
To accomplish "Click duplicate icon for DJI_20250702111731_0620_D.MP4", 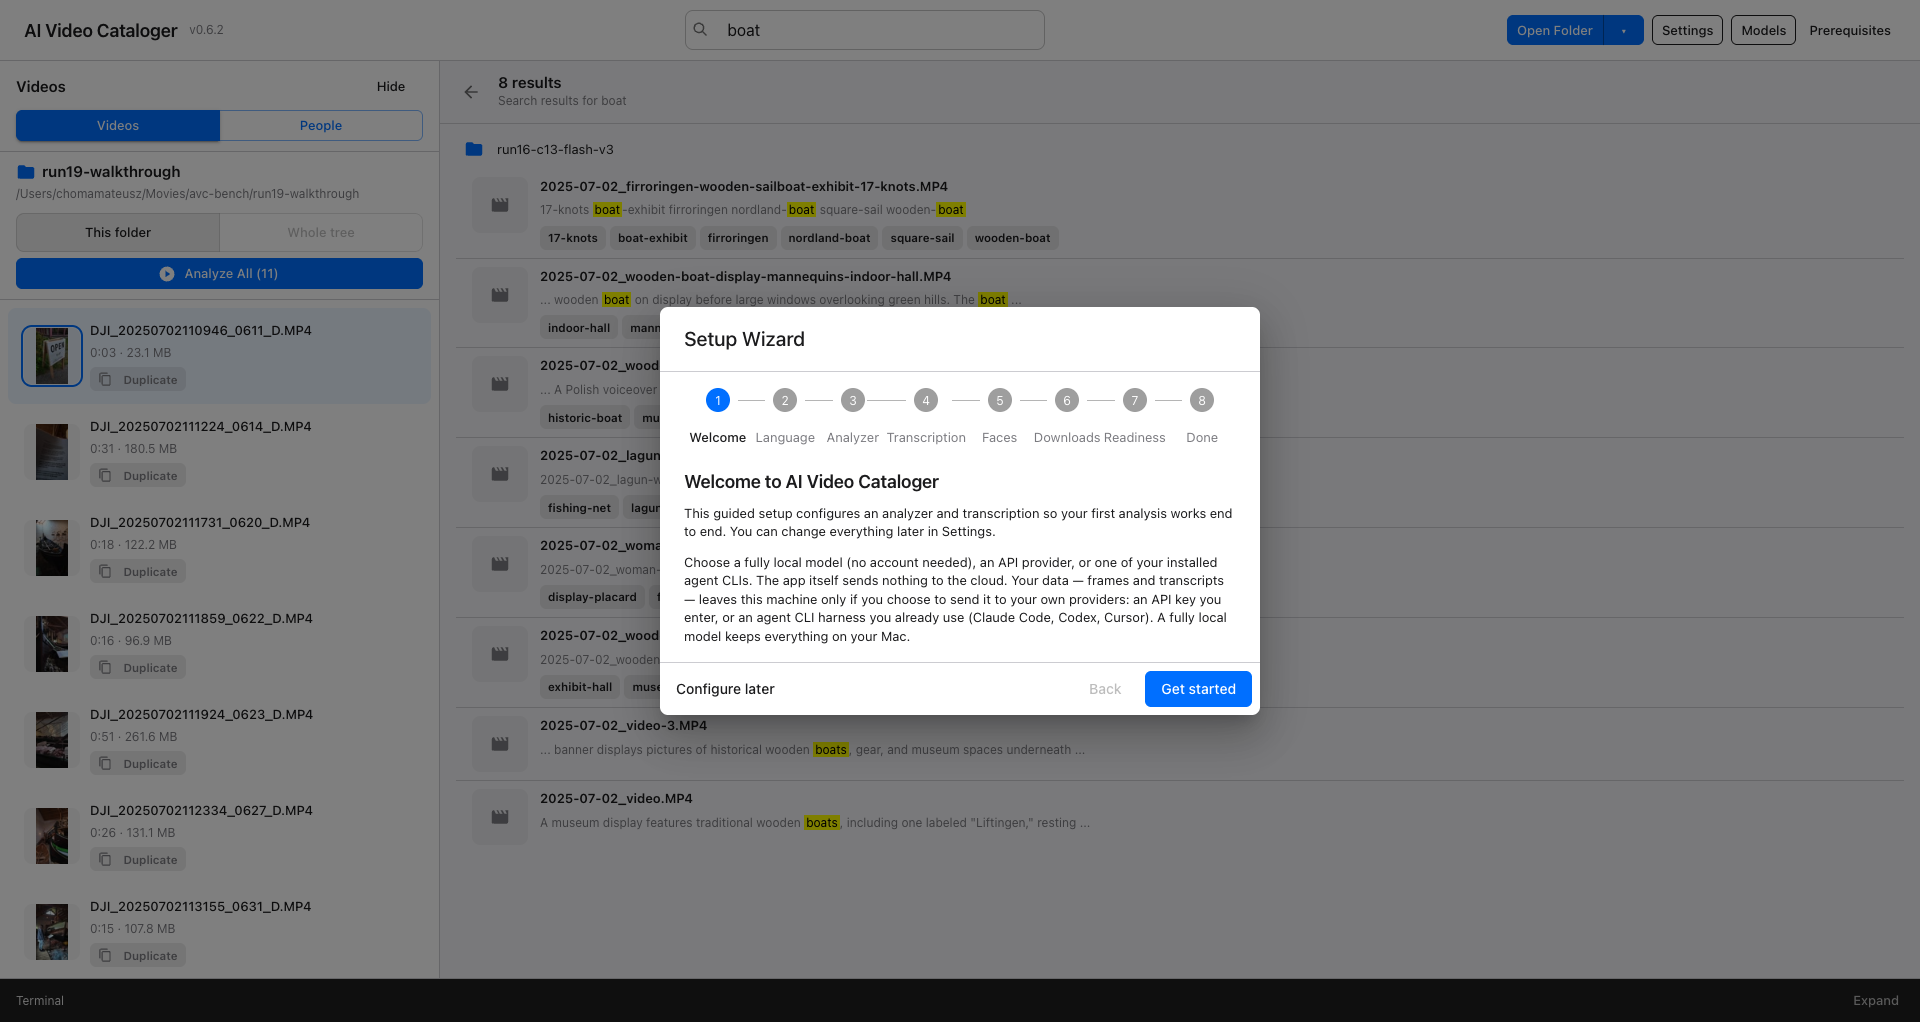I will point(105,572).
